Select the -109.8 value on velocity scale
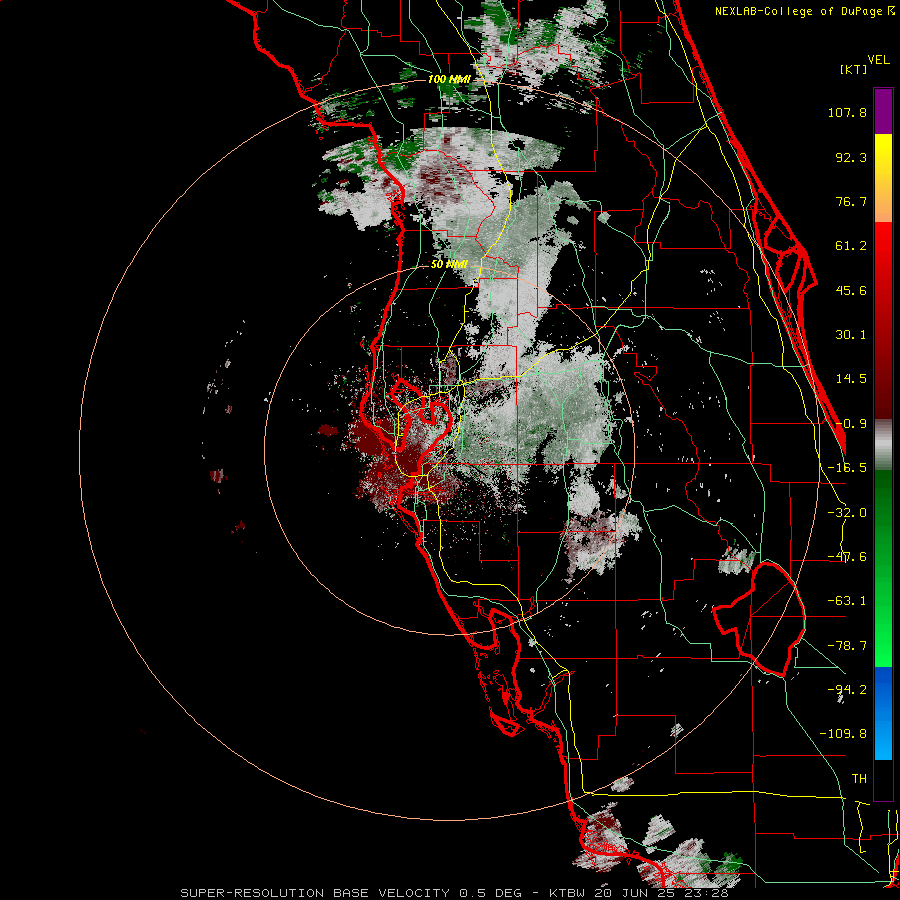The width and height of the screenshot is (900, 900). 843,734
